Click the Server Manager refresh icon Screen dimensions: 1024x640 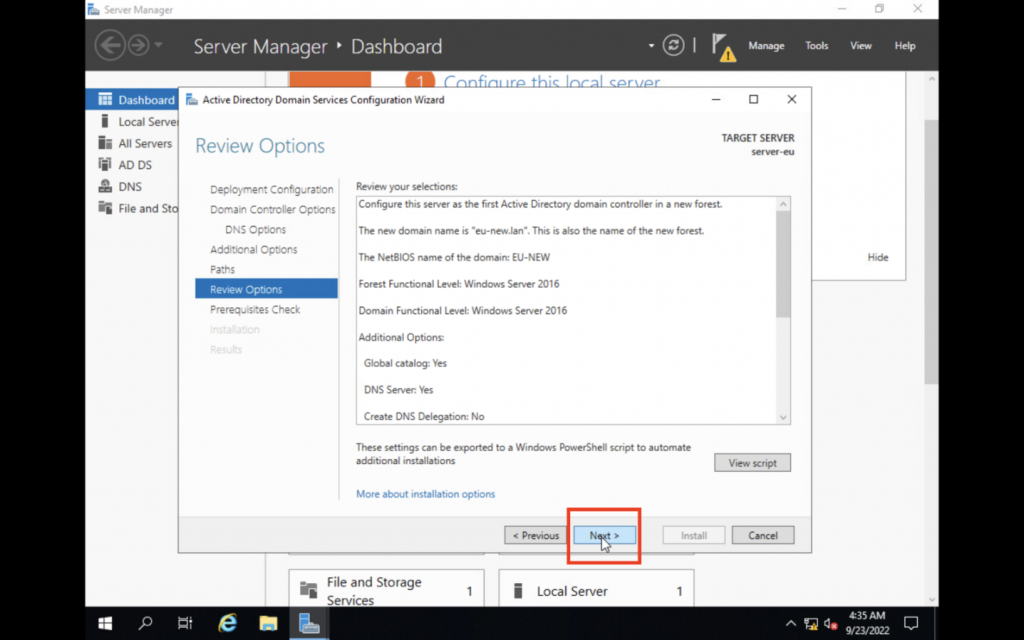tap(674, 45)
